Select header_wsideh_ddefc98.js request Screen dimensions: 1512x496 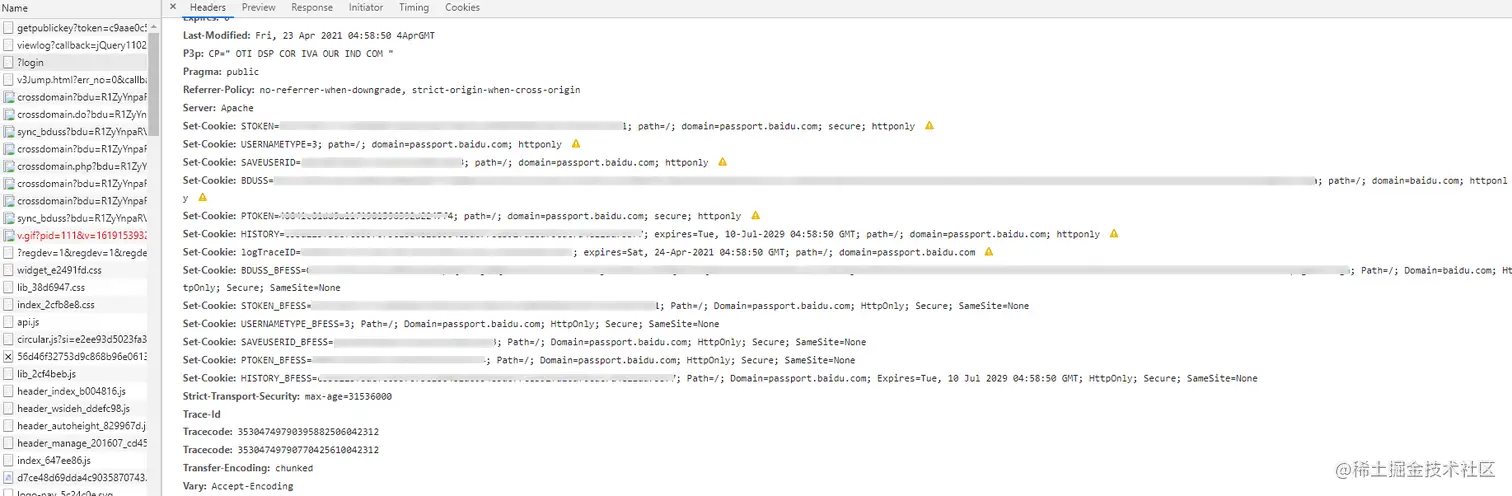coord(74,409)
